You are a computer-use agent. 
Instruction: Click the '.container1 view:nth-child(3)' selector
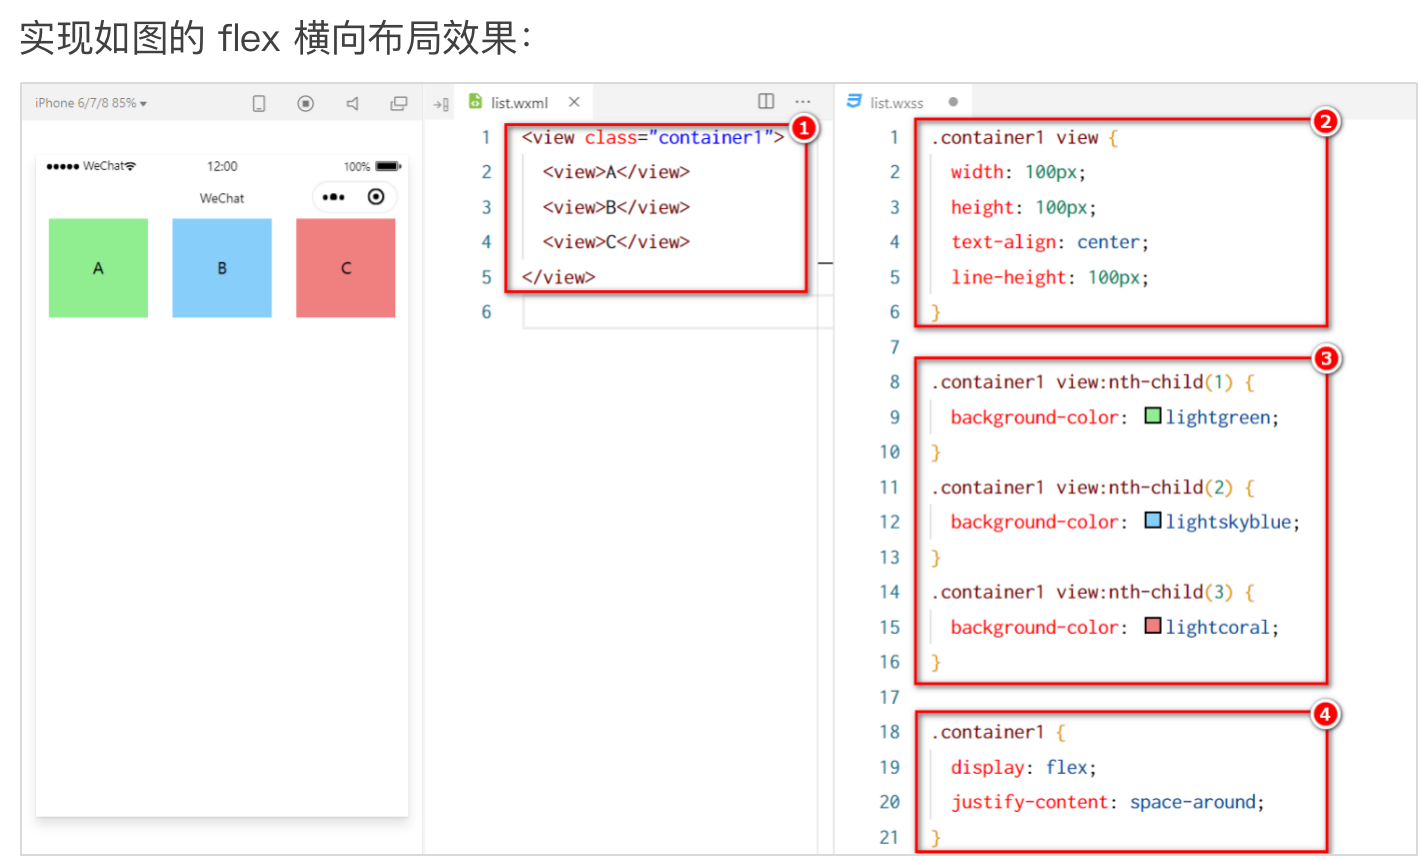[1081, 592]
